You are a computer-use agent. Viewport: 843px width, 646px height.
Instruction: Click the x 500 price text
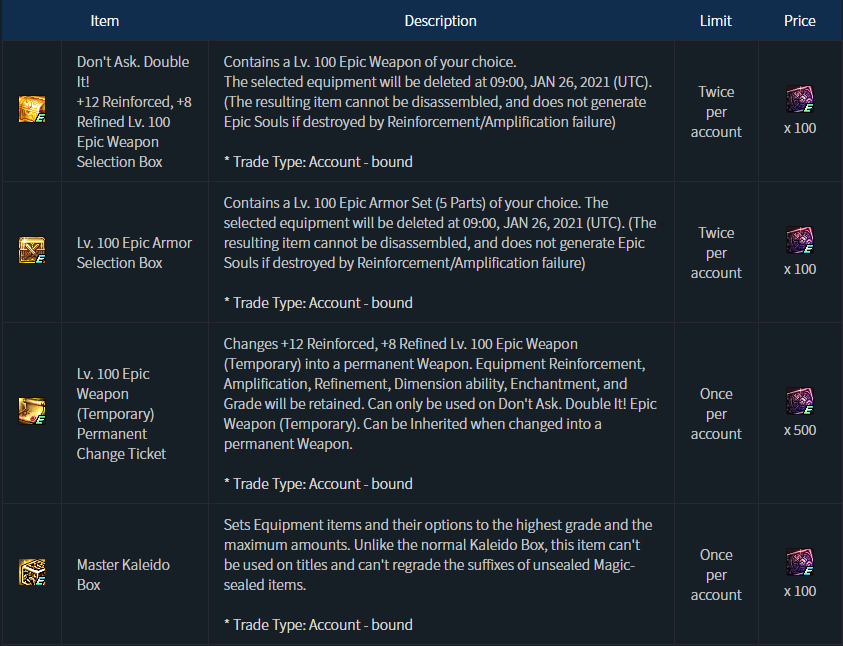pyautogui.click(x=799, y=431)
